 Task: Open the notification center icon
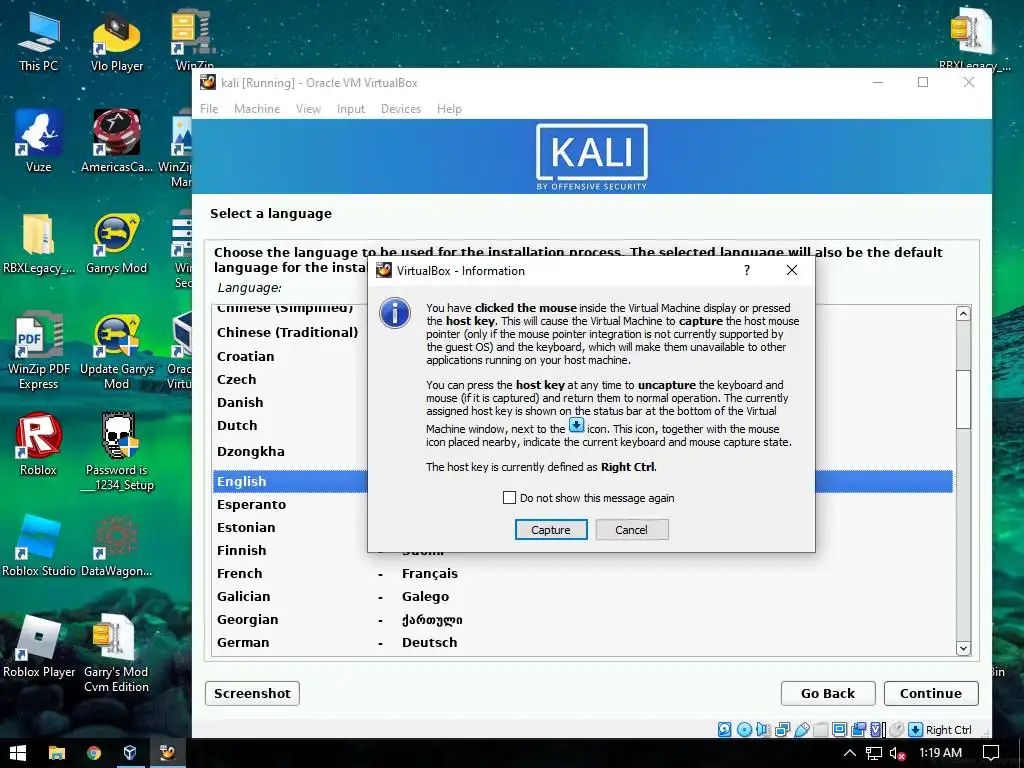[991, 754]
